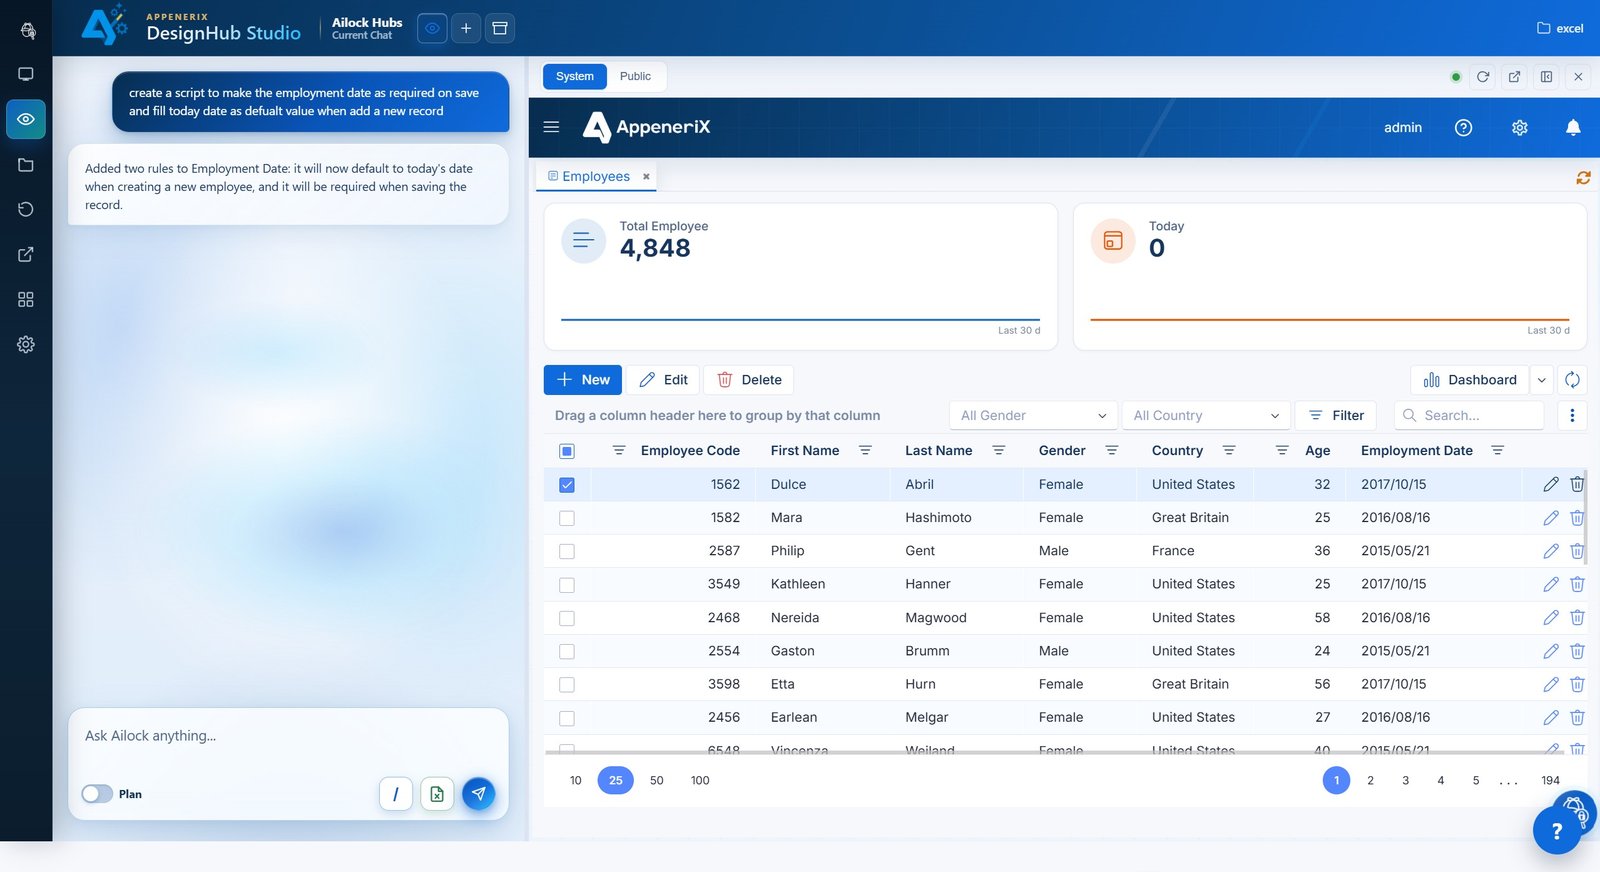This screenshot has width=1600, height=872.
Task: Click the eye icon beside Ailock Hubs
Action: click(x=432, y=28)
